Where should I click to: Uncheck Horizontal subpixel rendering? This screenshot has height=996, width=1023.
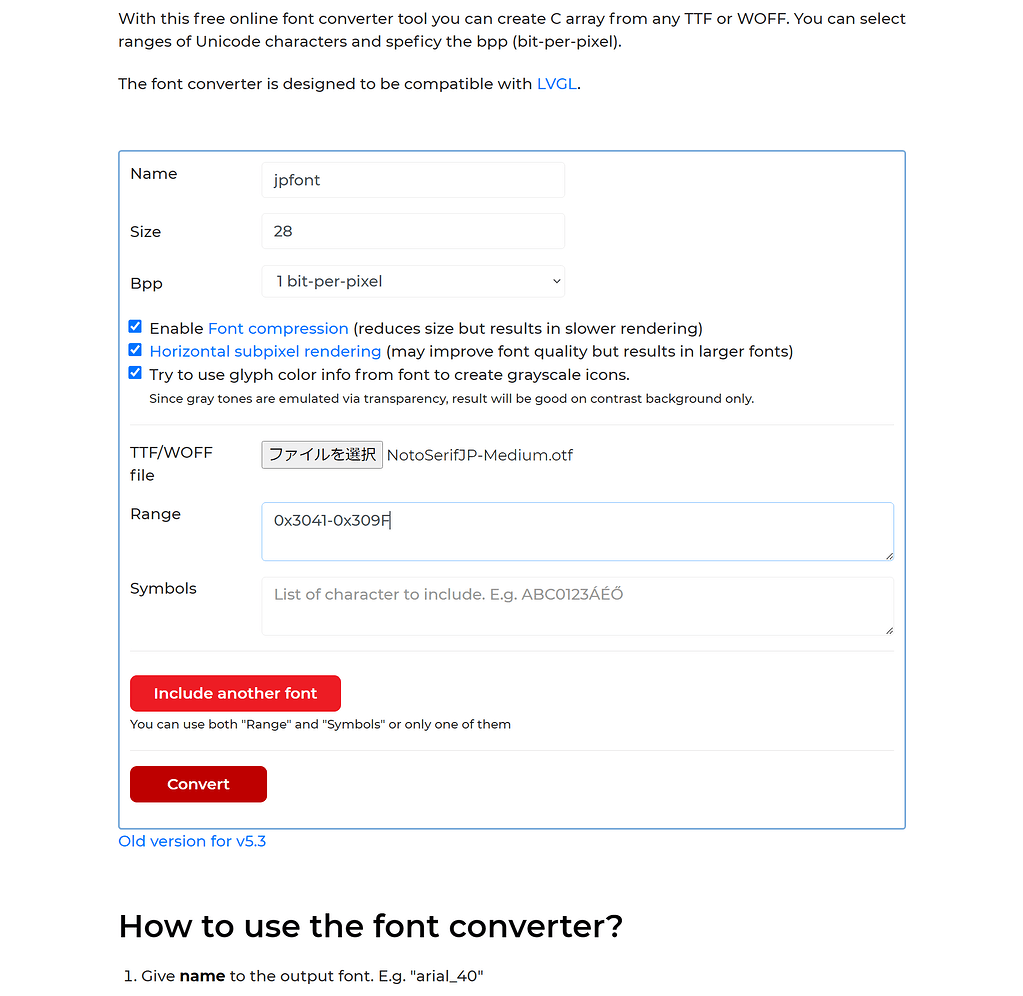[135, 349]
